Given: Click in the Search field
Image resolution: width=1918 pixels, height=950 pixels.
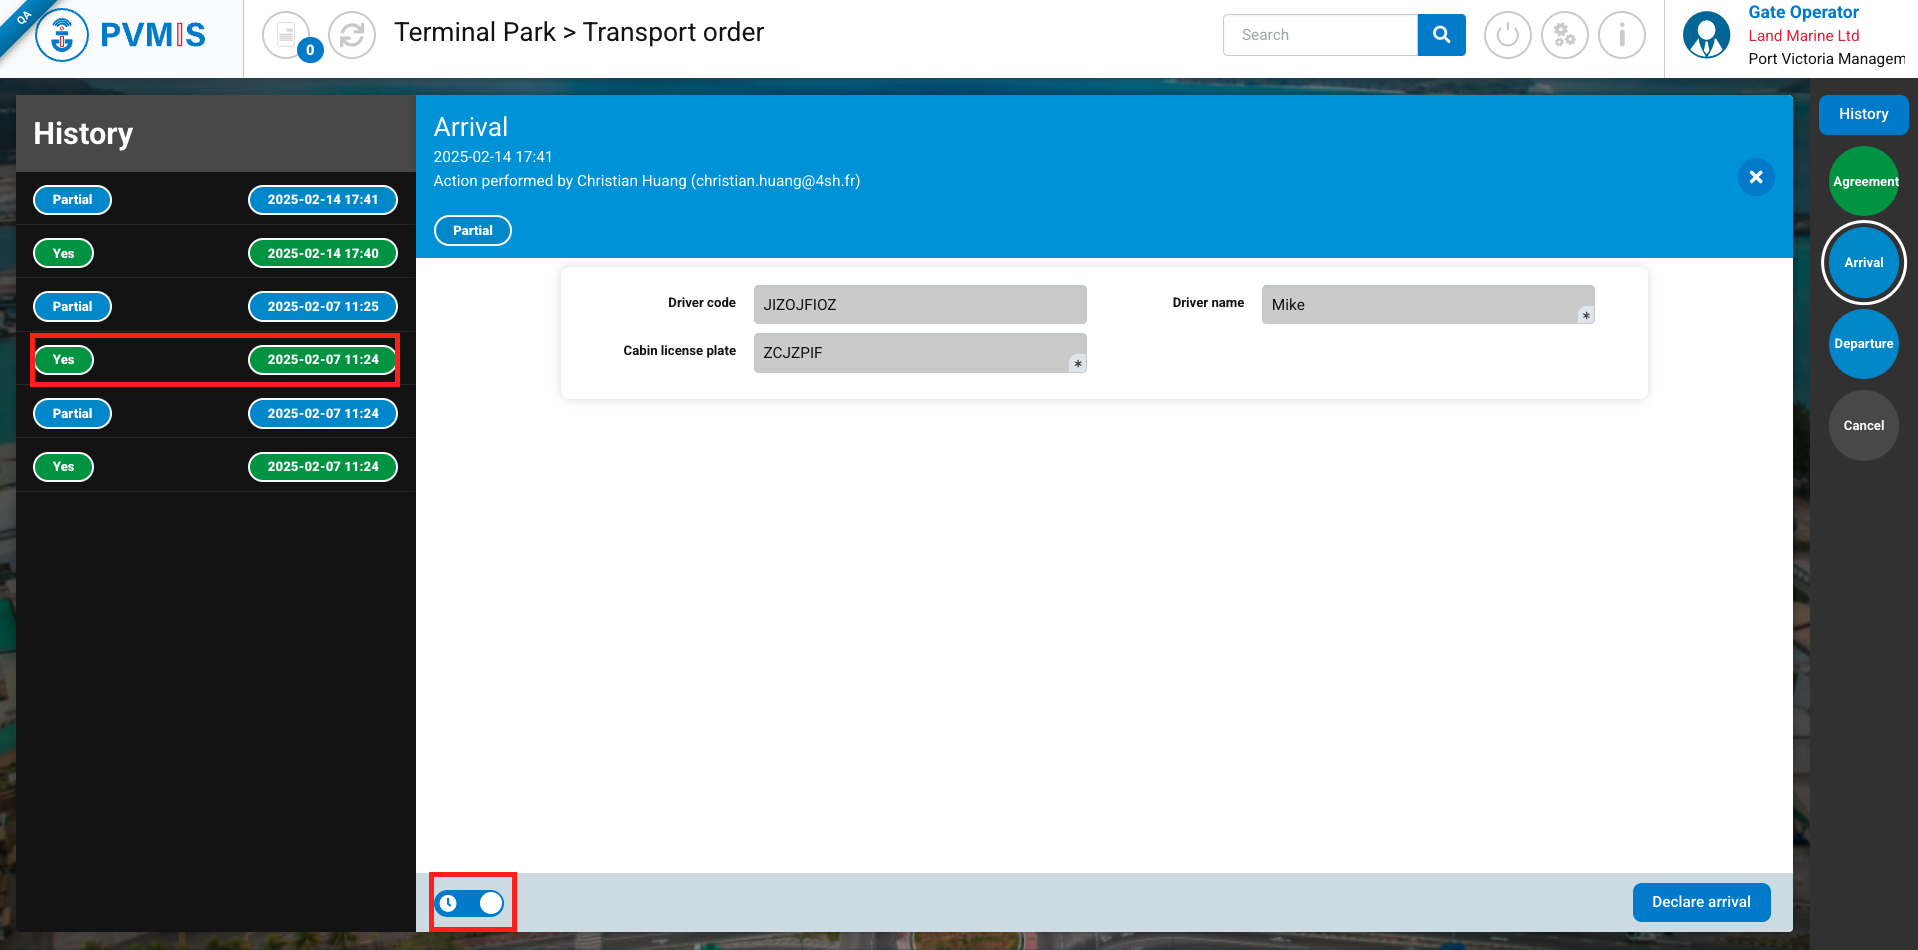Looking at the screenshot, I should 1320,35.
